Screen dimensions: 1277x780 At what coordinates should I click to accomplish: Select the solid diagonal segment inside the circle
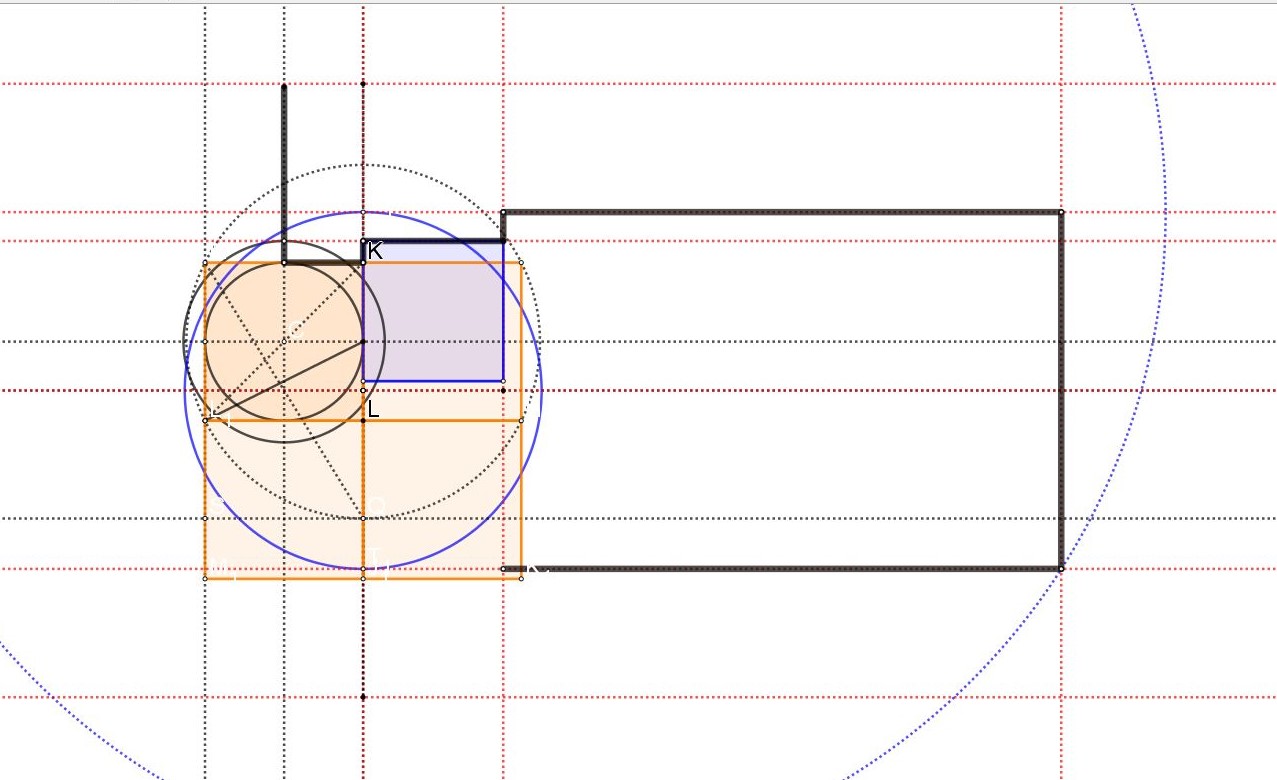288,378
